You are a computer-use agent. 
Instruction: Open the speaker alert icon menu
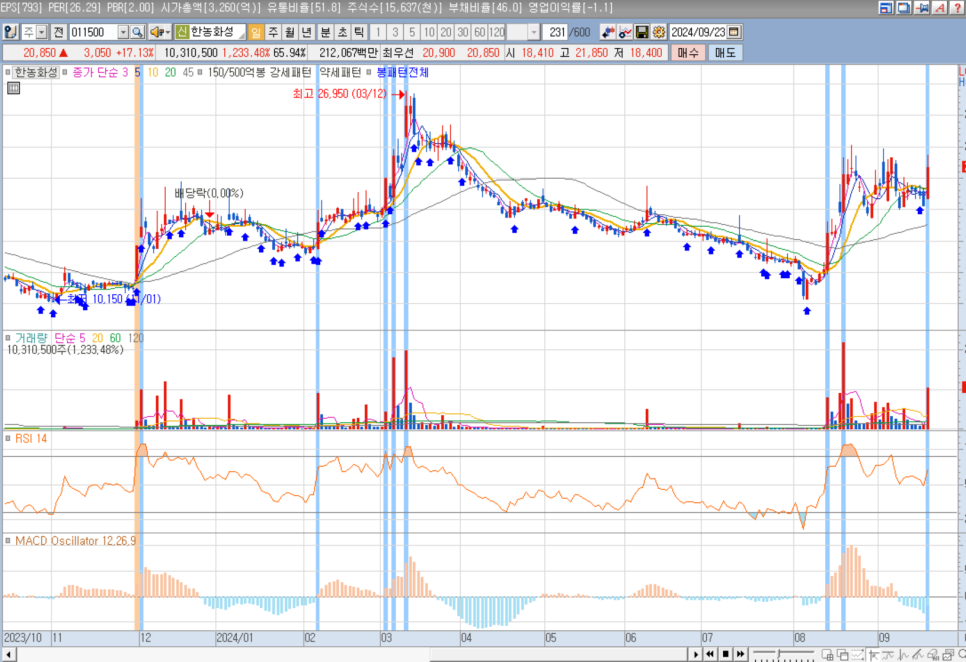click(160, 32)
